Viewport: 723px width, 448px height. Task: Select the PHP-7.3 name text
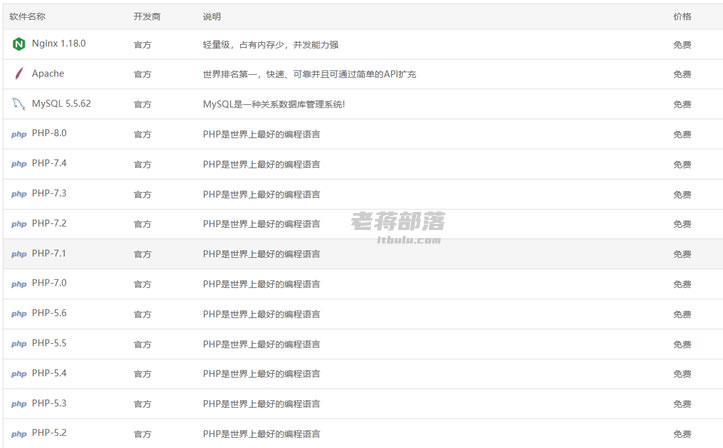(x=49, y=193)
